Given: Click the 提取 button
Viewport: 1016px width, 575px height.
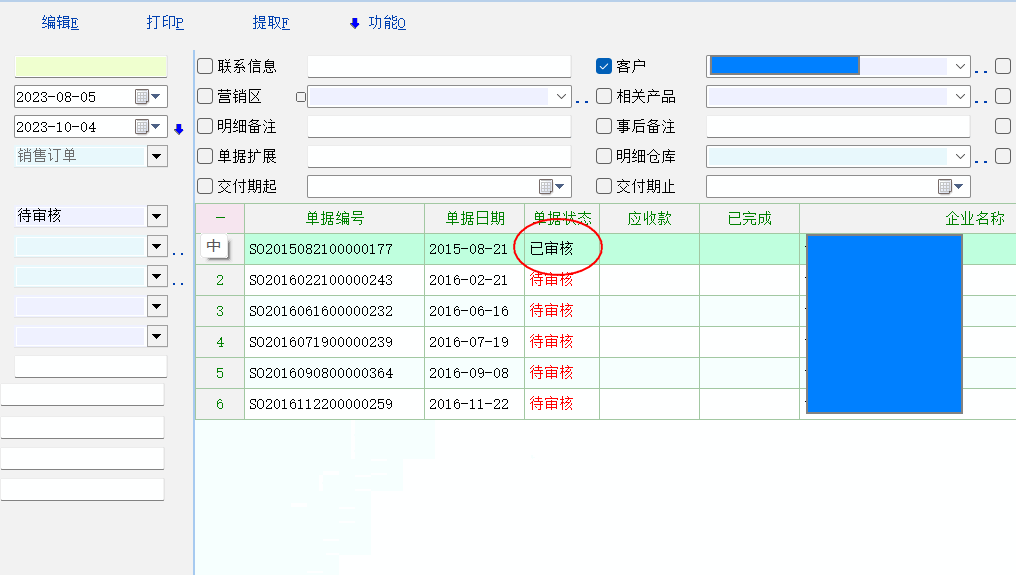Looking at the screenshot, I should (271, 23).
